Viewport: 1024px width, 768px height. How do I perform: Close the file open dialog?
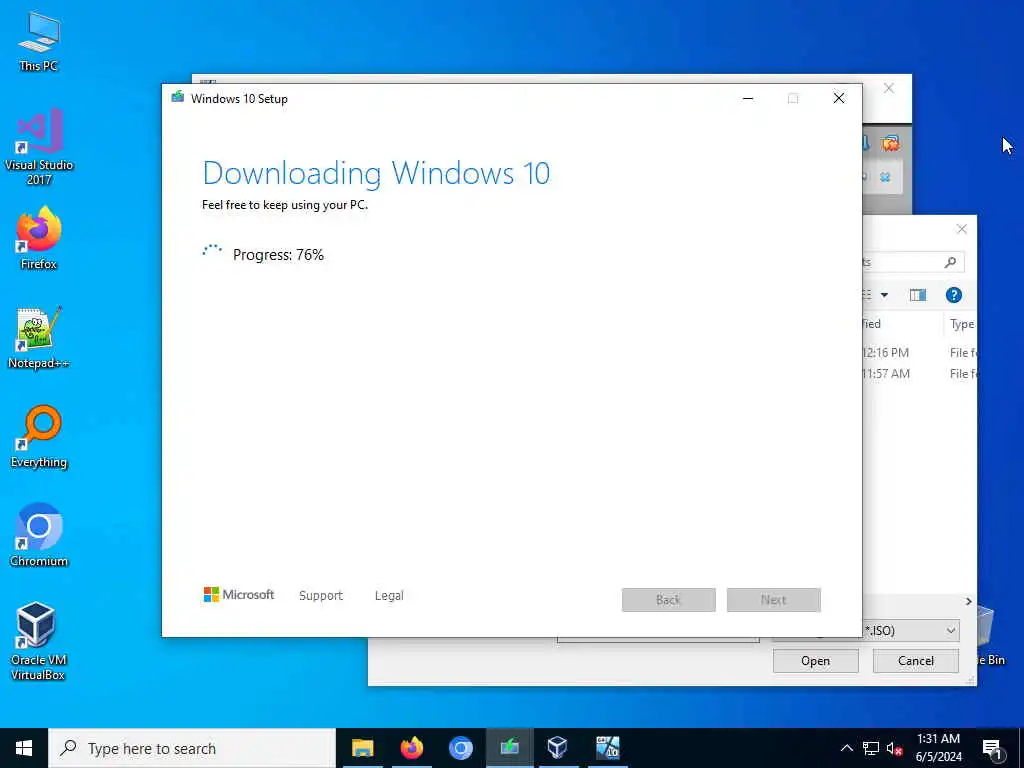(x=962, y=229)
